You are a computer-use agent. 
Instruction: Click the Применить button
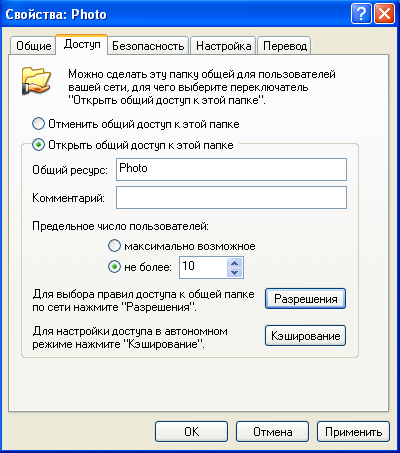(x=353, y=432)
